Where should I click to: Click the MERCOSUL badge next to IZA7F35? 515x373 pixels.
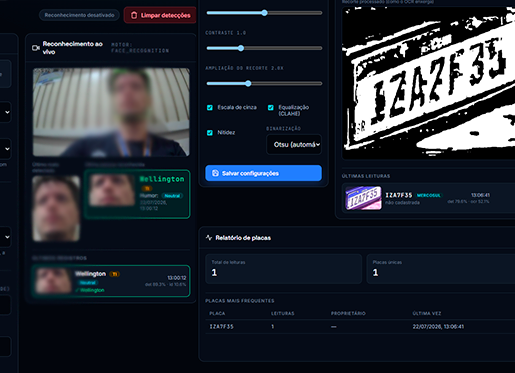click(429, 195)
